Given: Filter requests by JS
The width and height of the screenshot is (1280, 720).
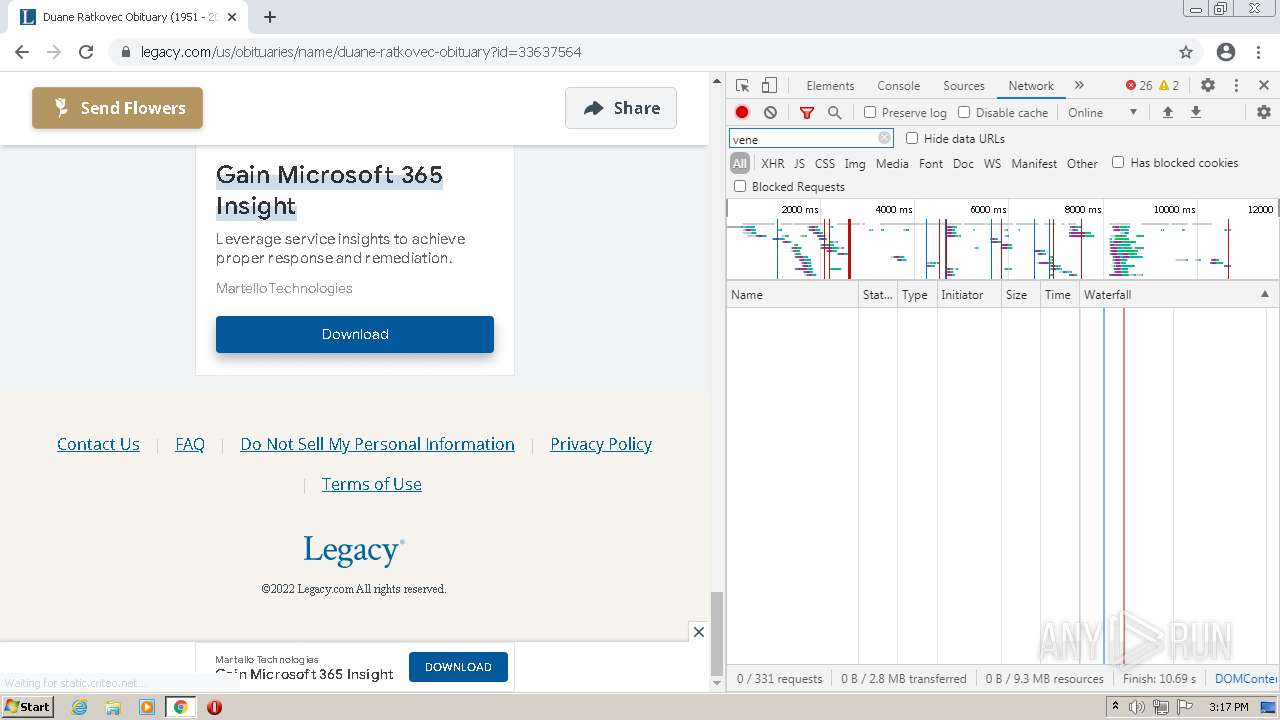Looking at the screenshot, I should 799,163.
